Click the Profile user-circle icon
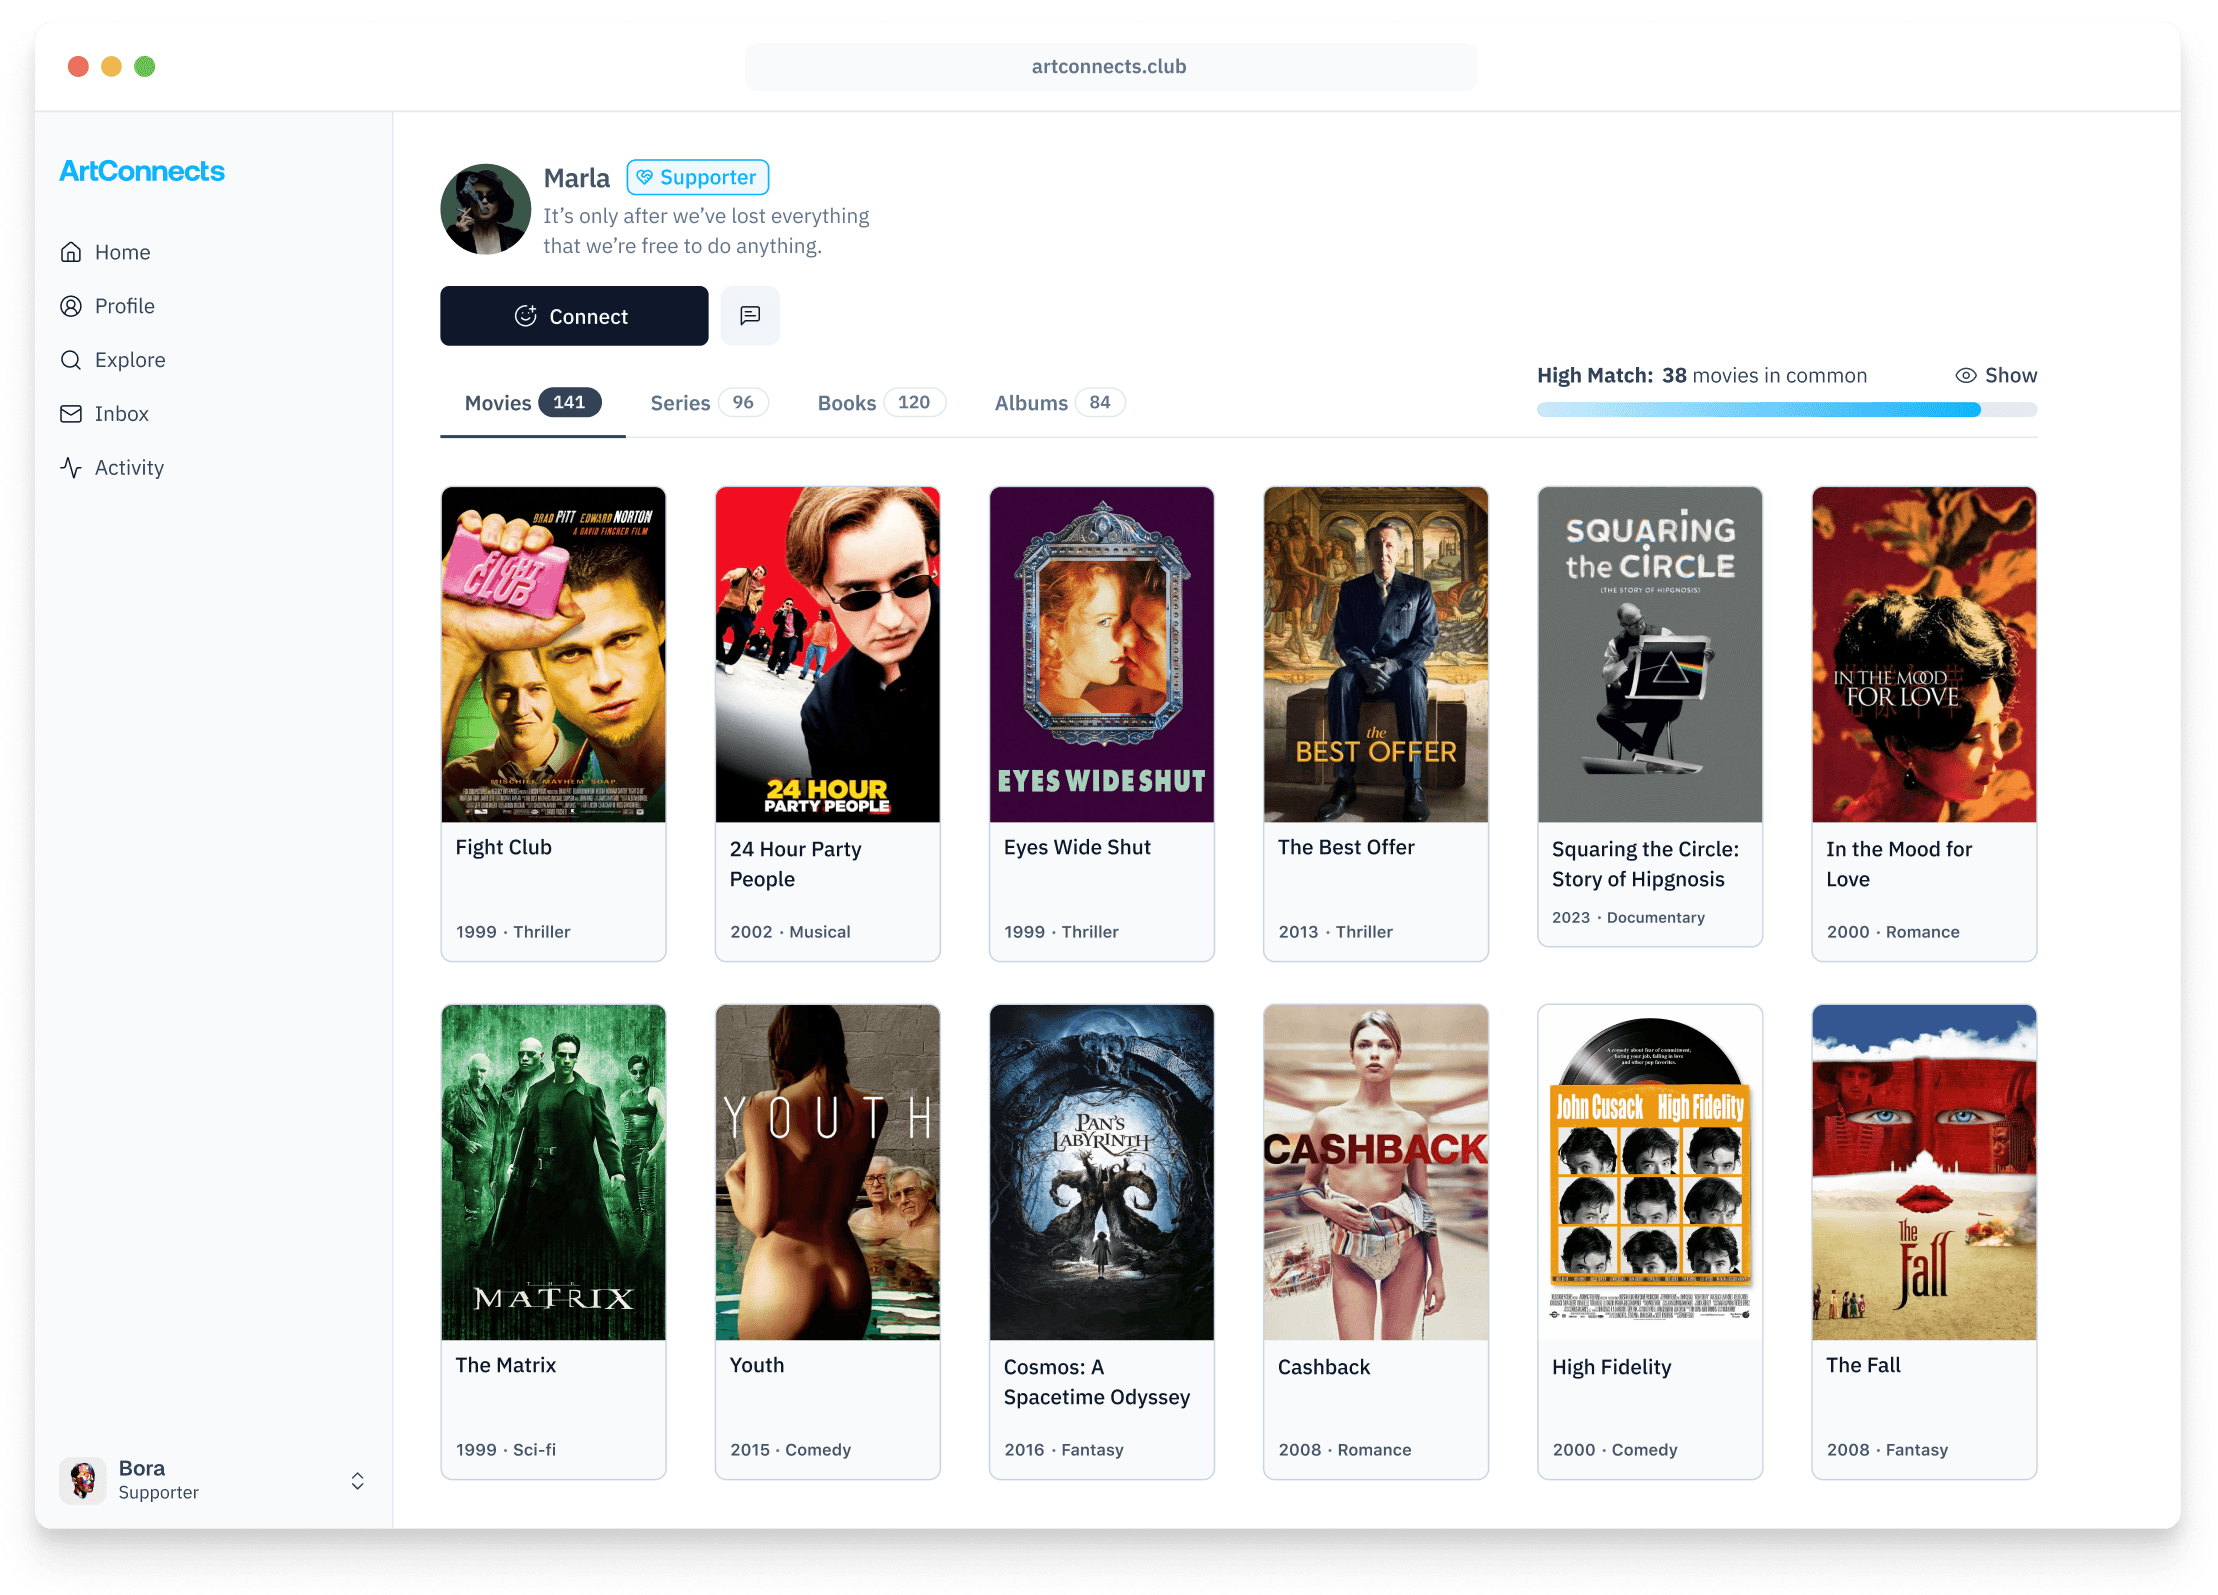The image size is (2218, 1595). [x=71, y=306]
